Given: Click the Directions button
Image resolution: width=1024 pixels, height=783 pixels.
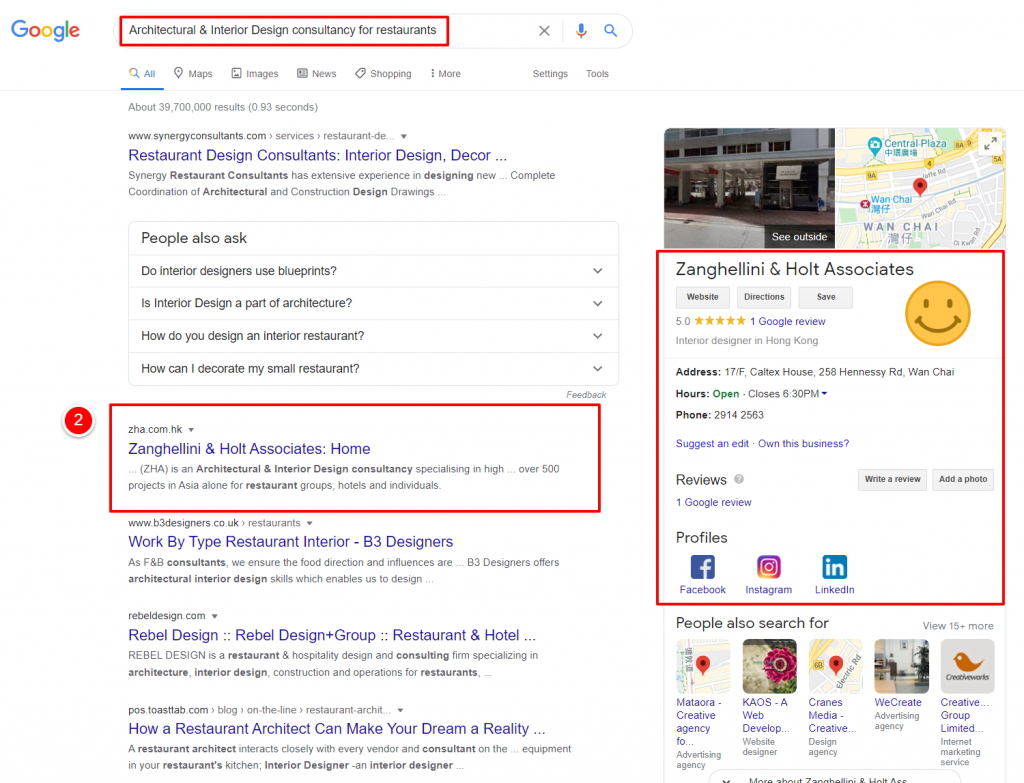Looking at the screenshot, I should tap(764, 297).
